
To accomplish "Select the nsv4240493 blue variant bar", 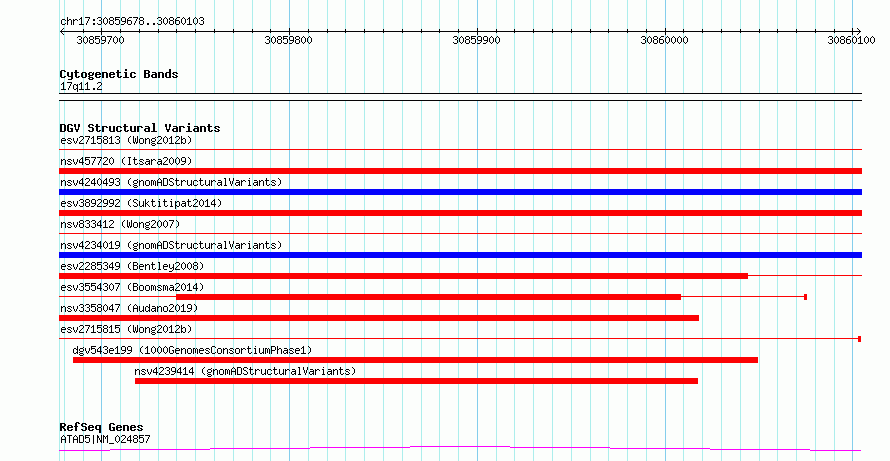I will point(460,192).
